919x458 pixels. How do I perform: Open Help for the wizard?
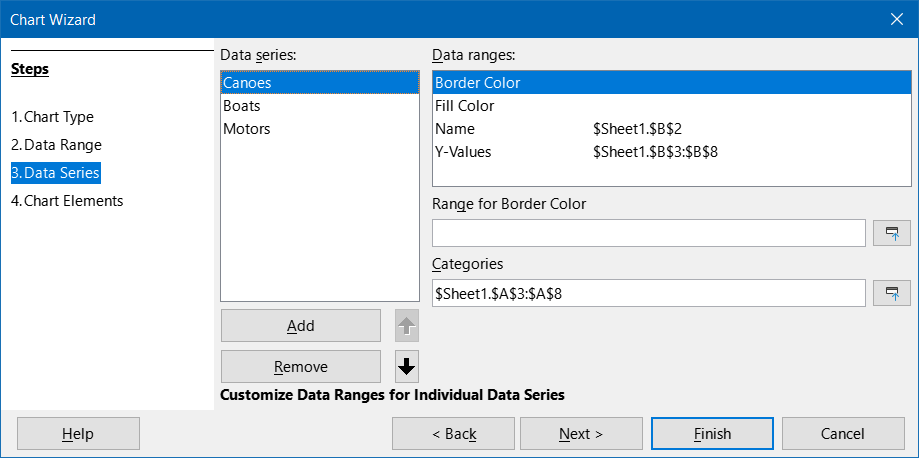[x=79, y=433]
